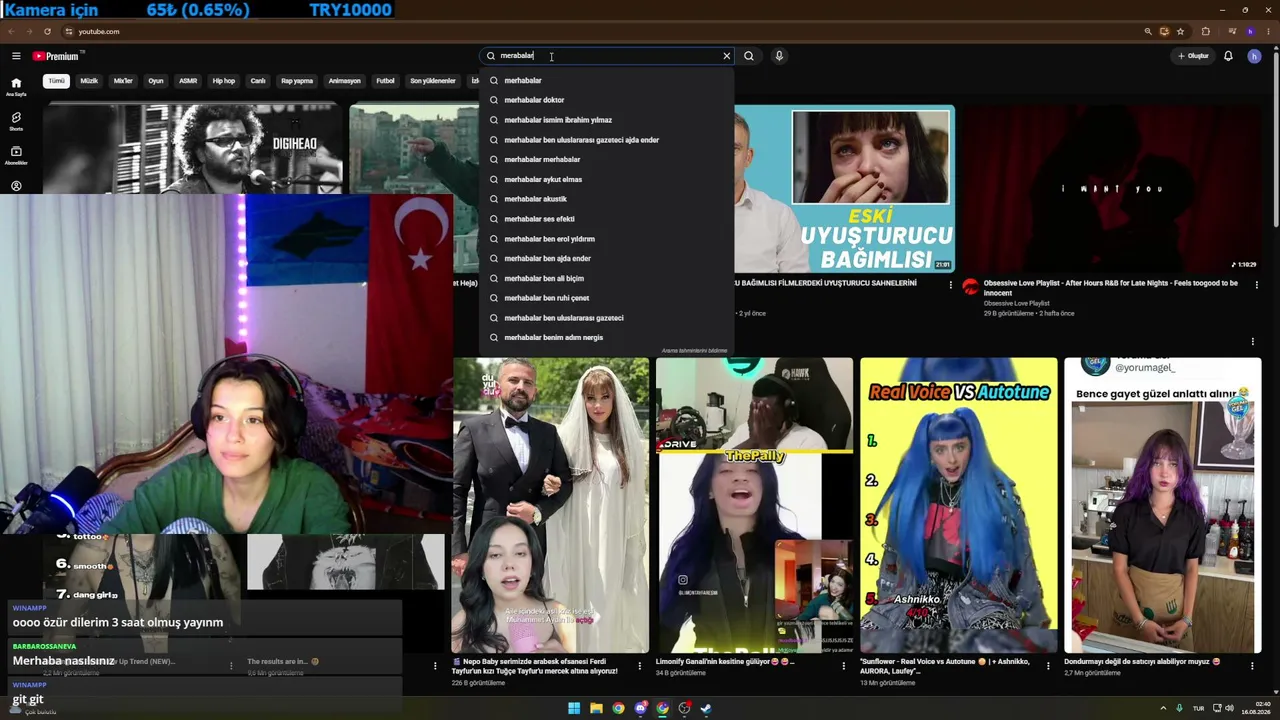
Task: Choose suggestion 'merhabalar ben ajda ender'
Action: [x=606, y=258]
